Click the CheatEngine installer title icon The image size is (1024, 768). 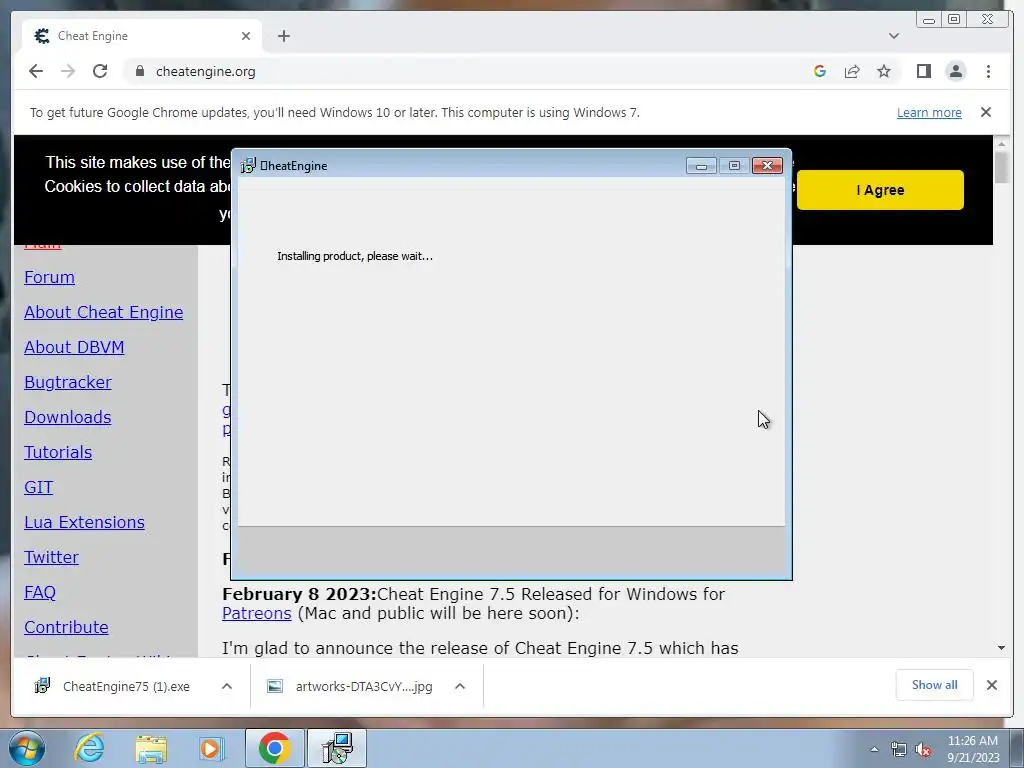click(248, 166)
